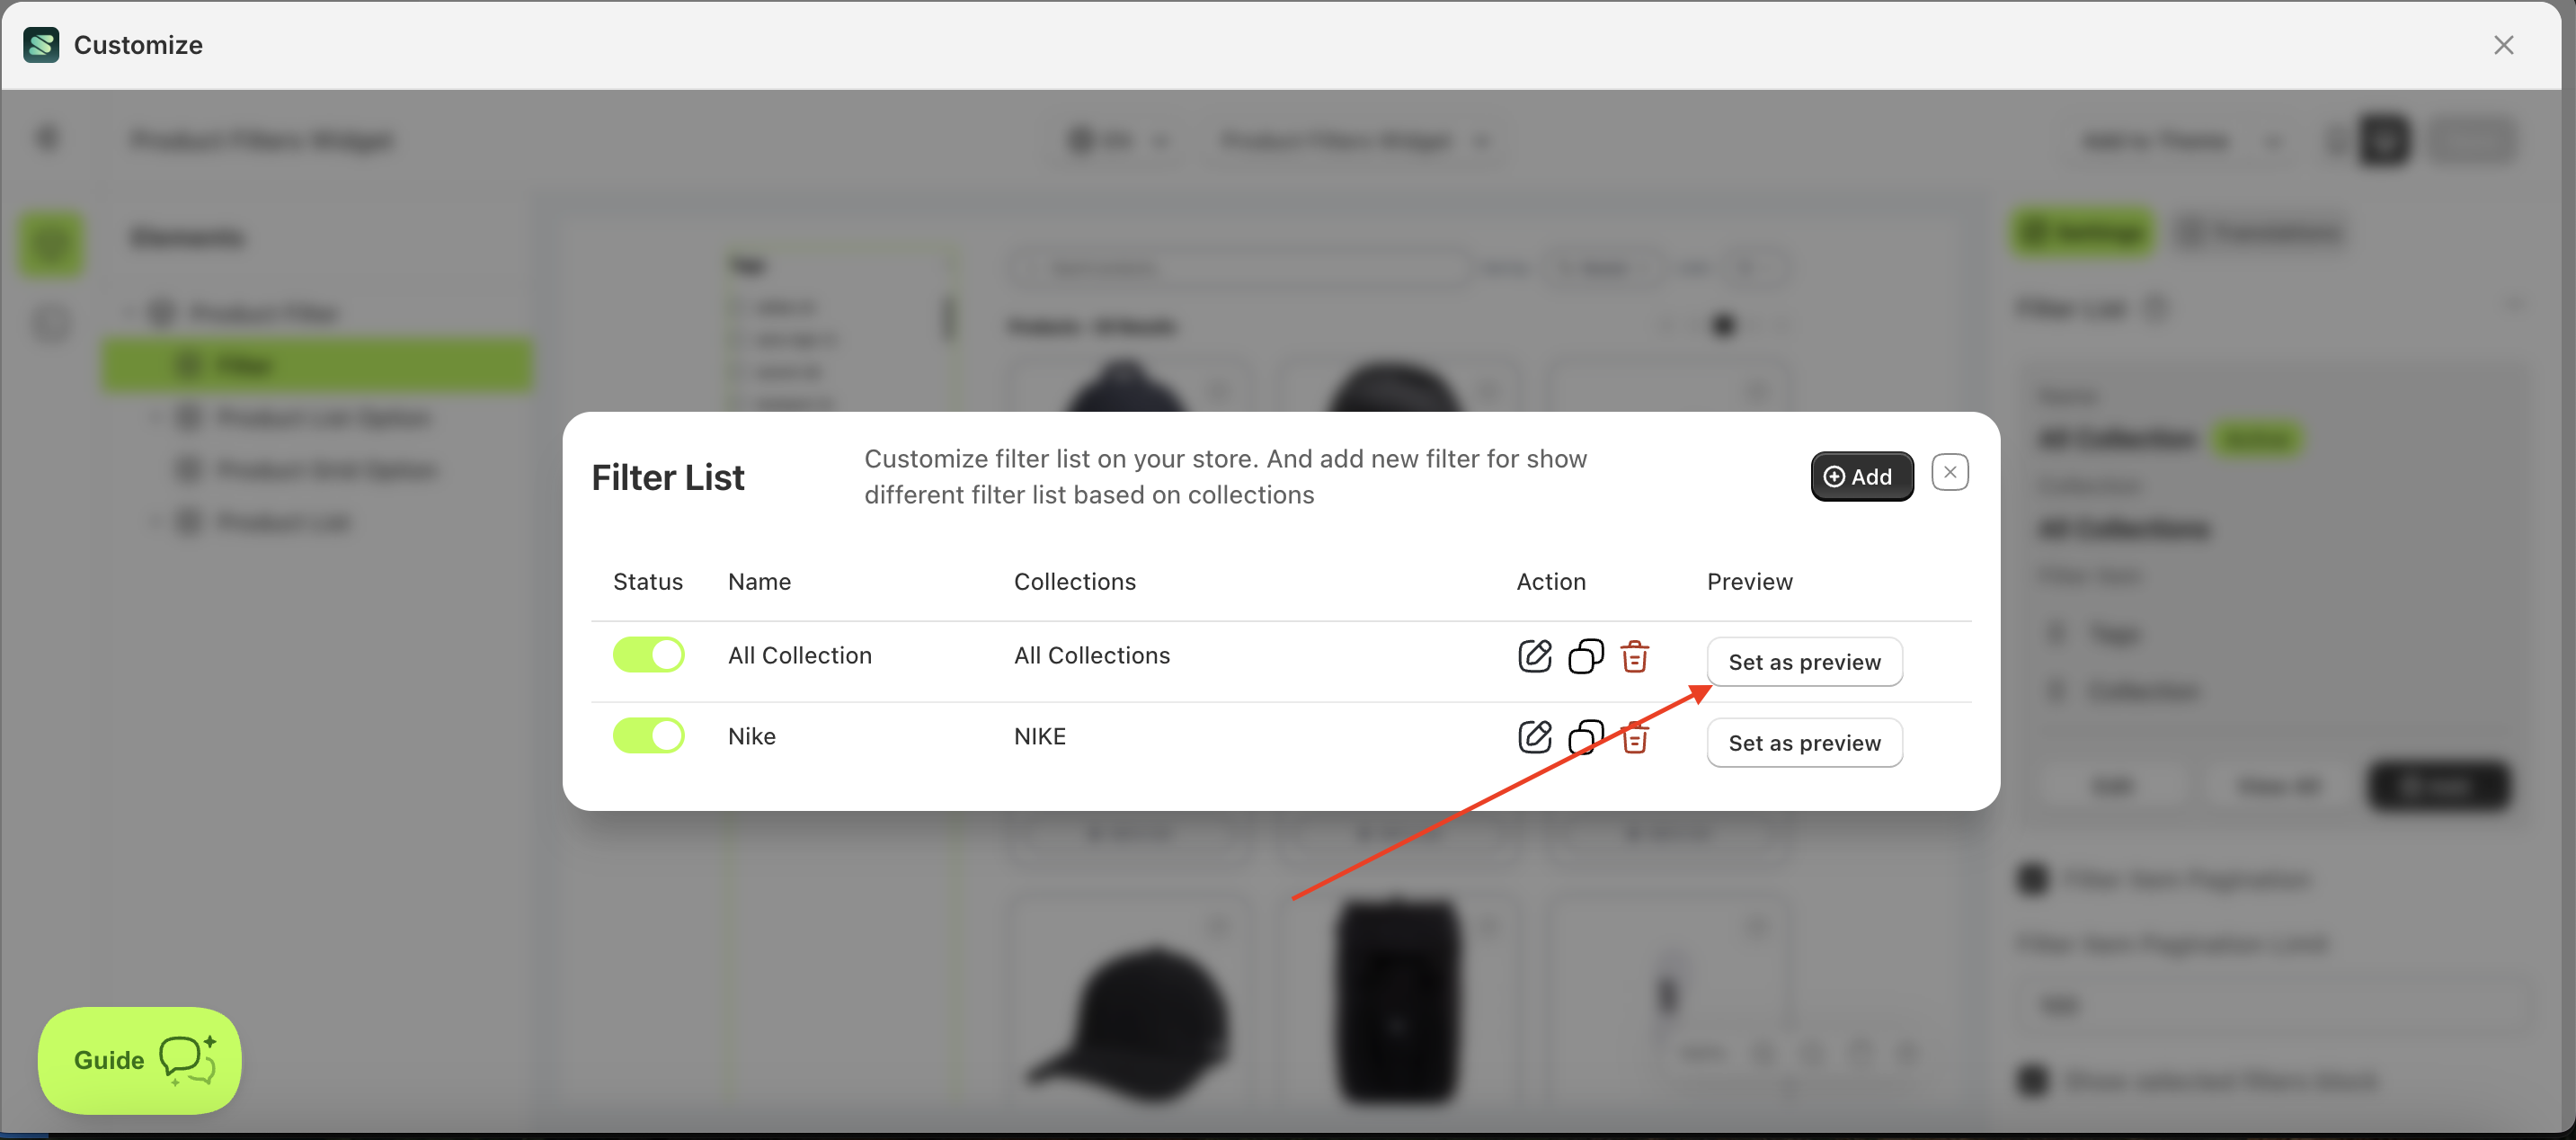Screen dimensions: 2576x1140
Task: Duplicate the All Collection filter
Action: tap(1585, 656)
